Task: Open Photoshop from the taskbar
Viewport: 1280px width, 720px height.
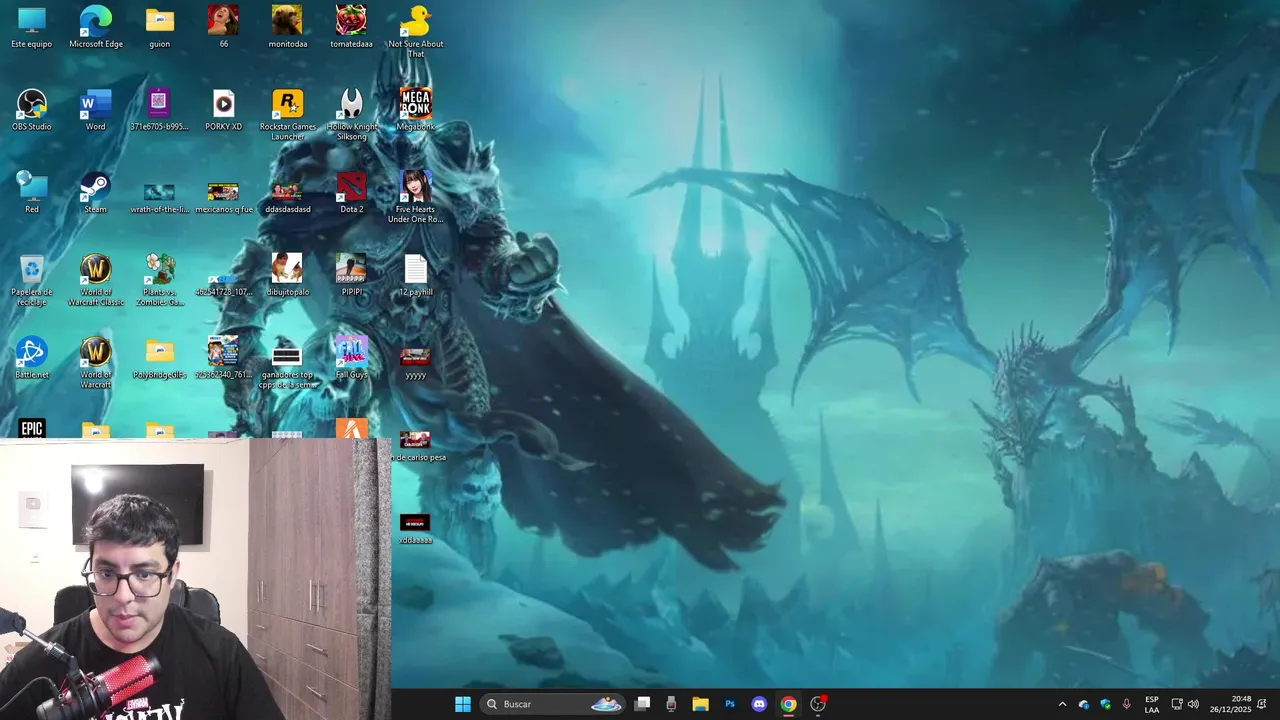Action: pos(730,704)
